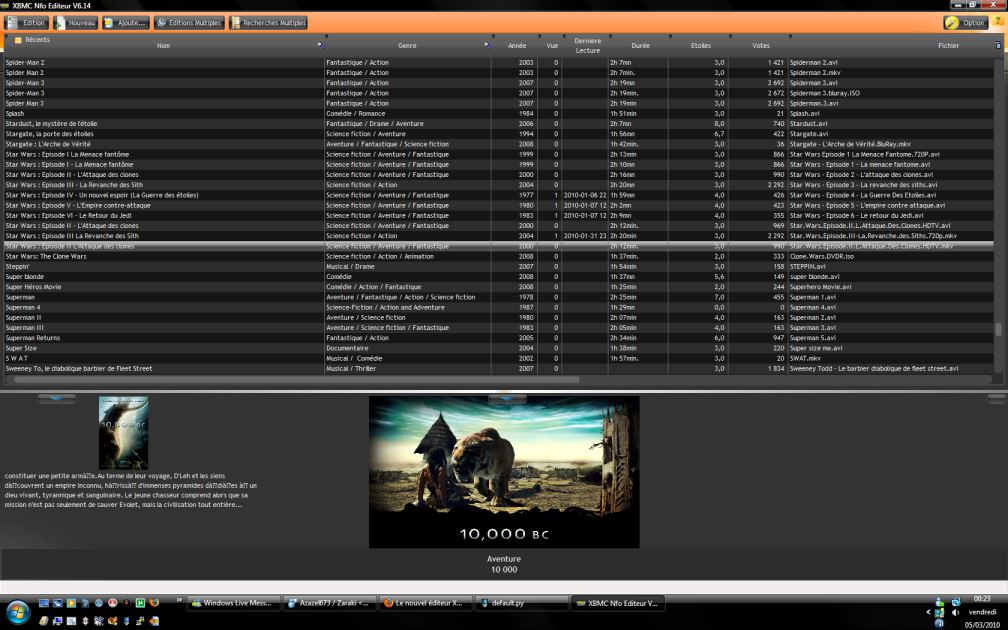
Task: Click the 10,000 BC fanart image
Action: pos(504,472)
